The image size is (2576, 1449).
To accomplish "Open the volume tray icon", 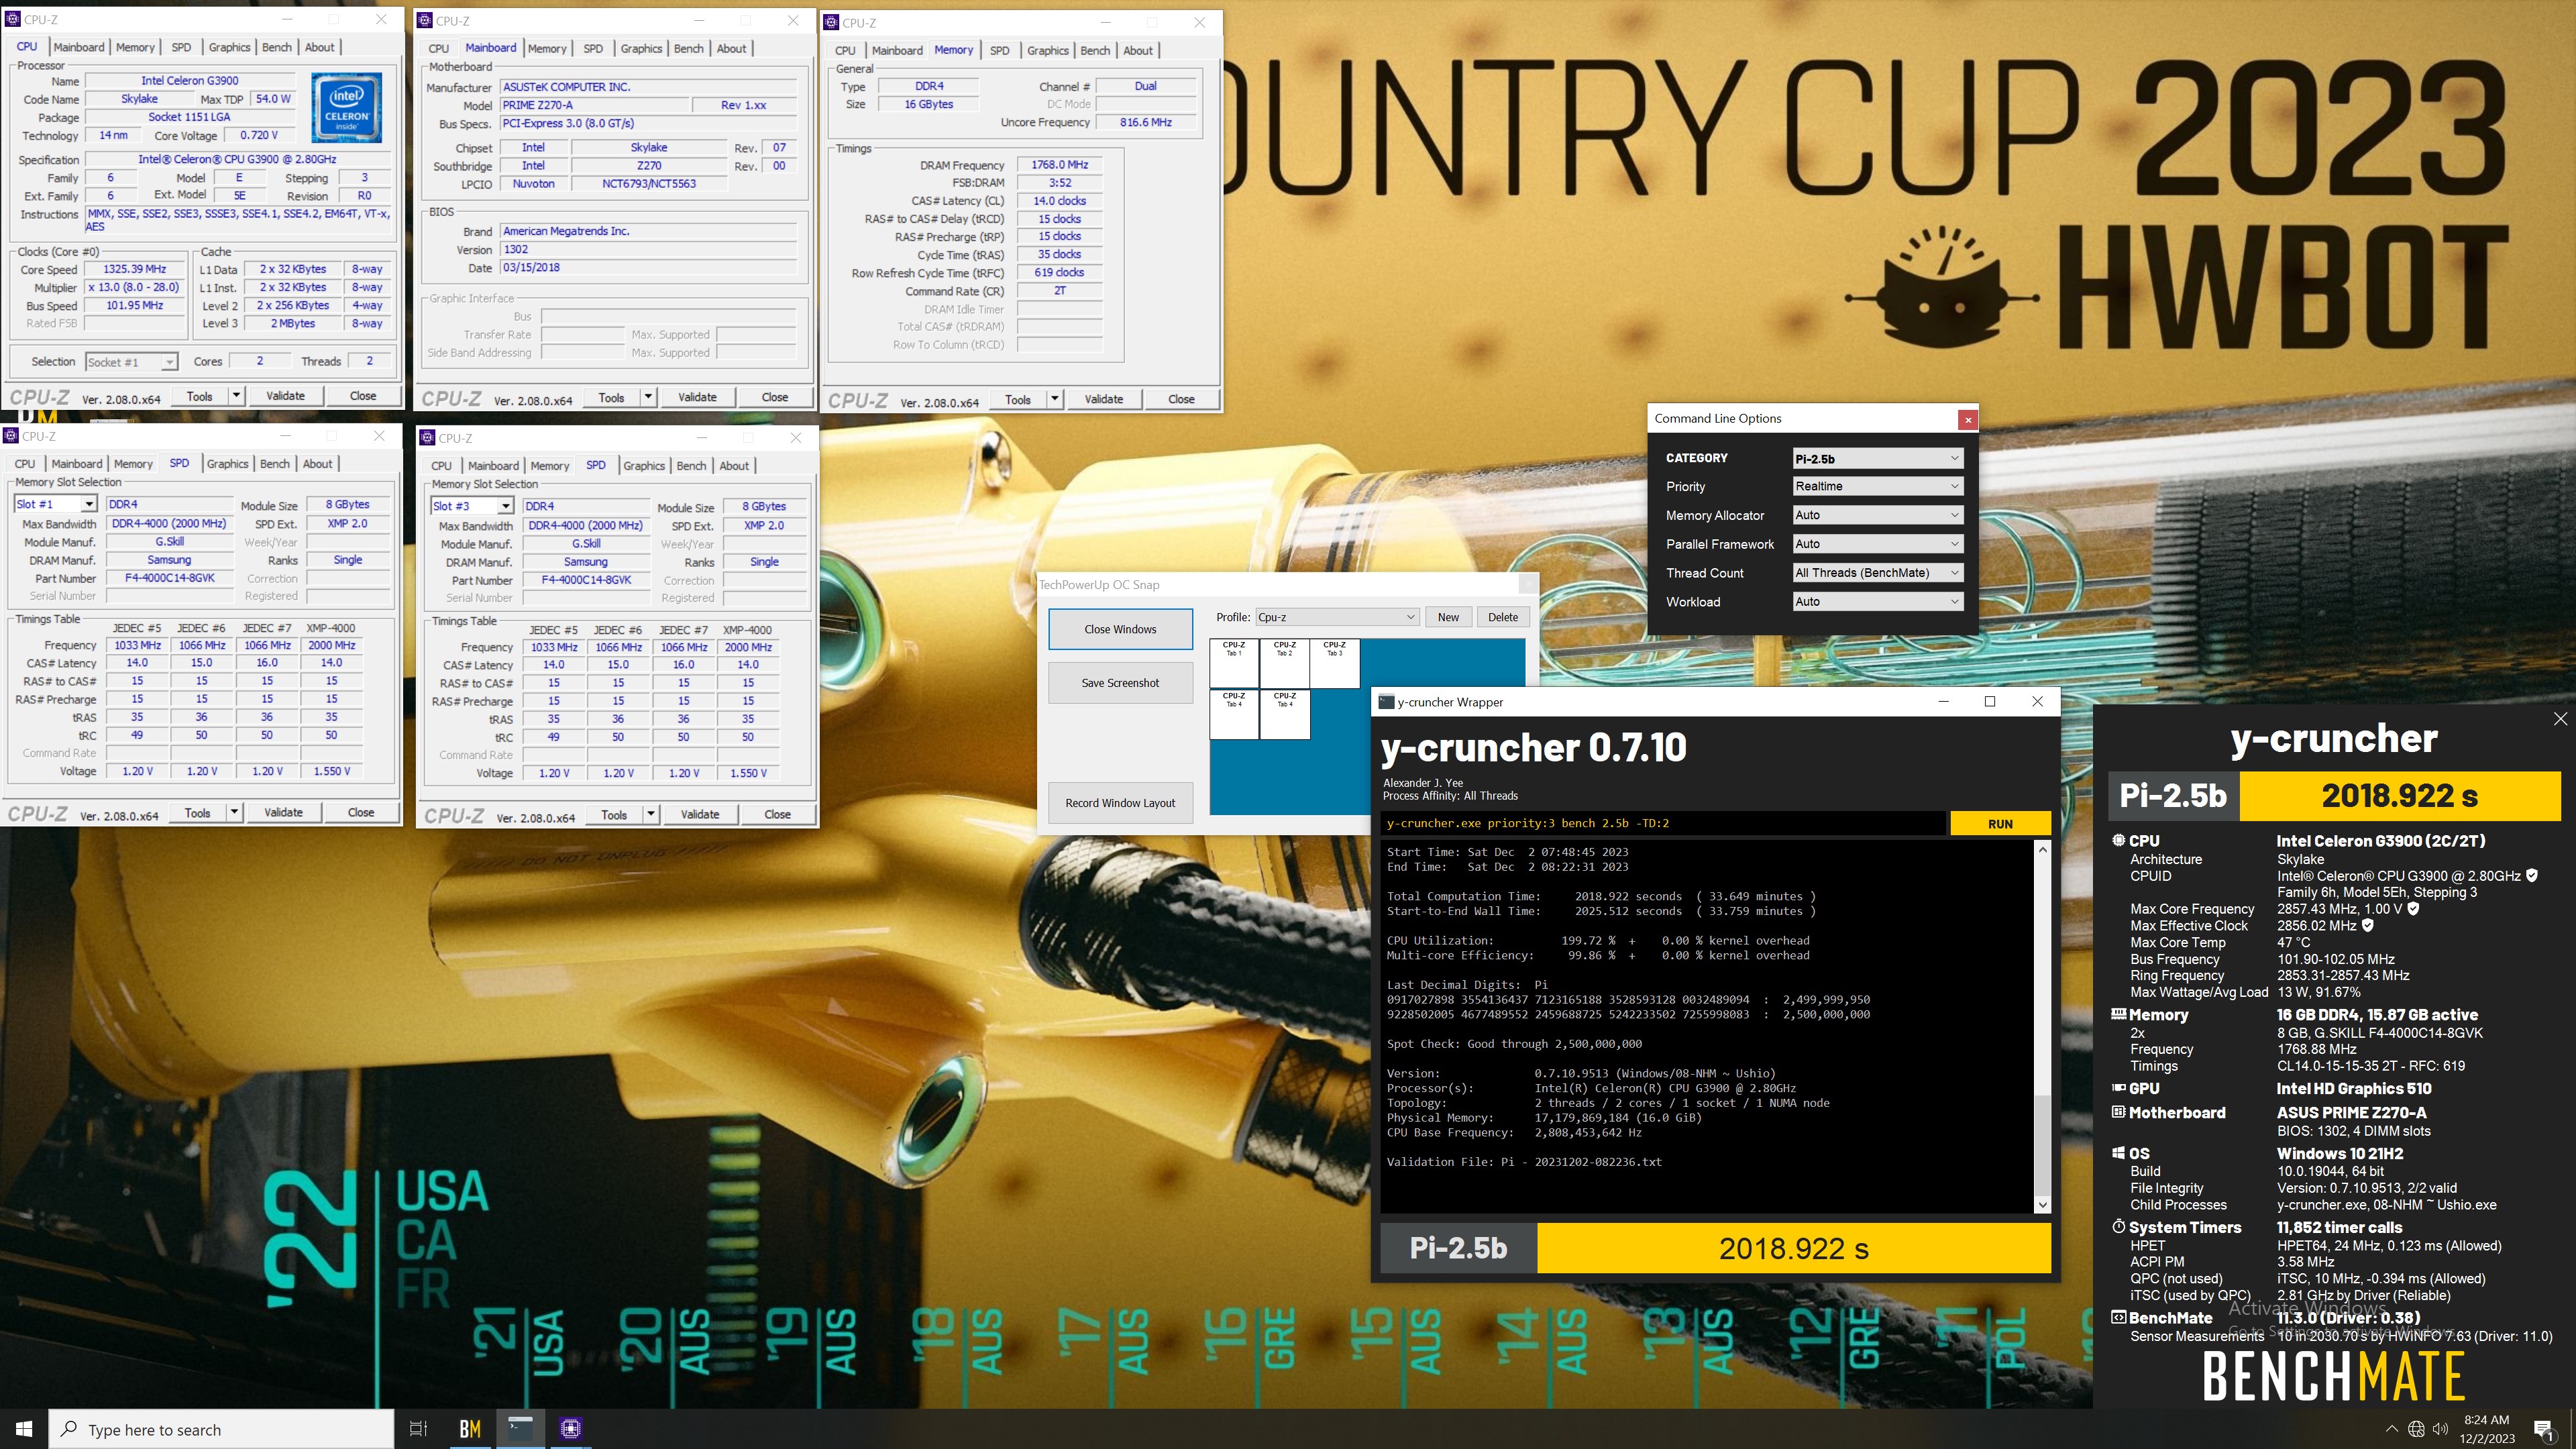I will click(2441, 1429).
